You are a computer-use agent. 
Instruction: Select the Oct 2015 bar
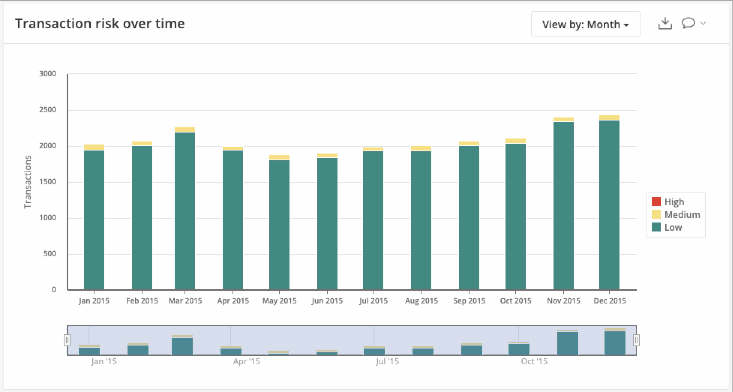(x=516, y=214)
